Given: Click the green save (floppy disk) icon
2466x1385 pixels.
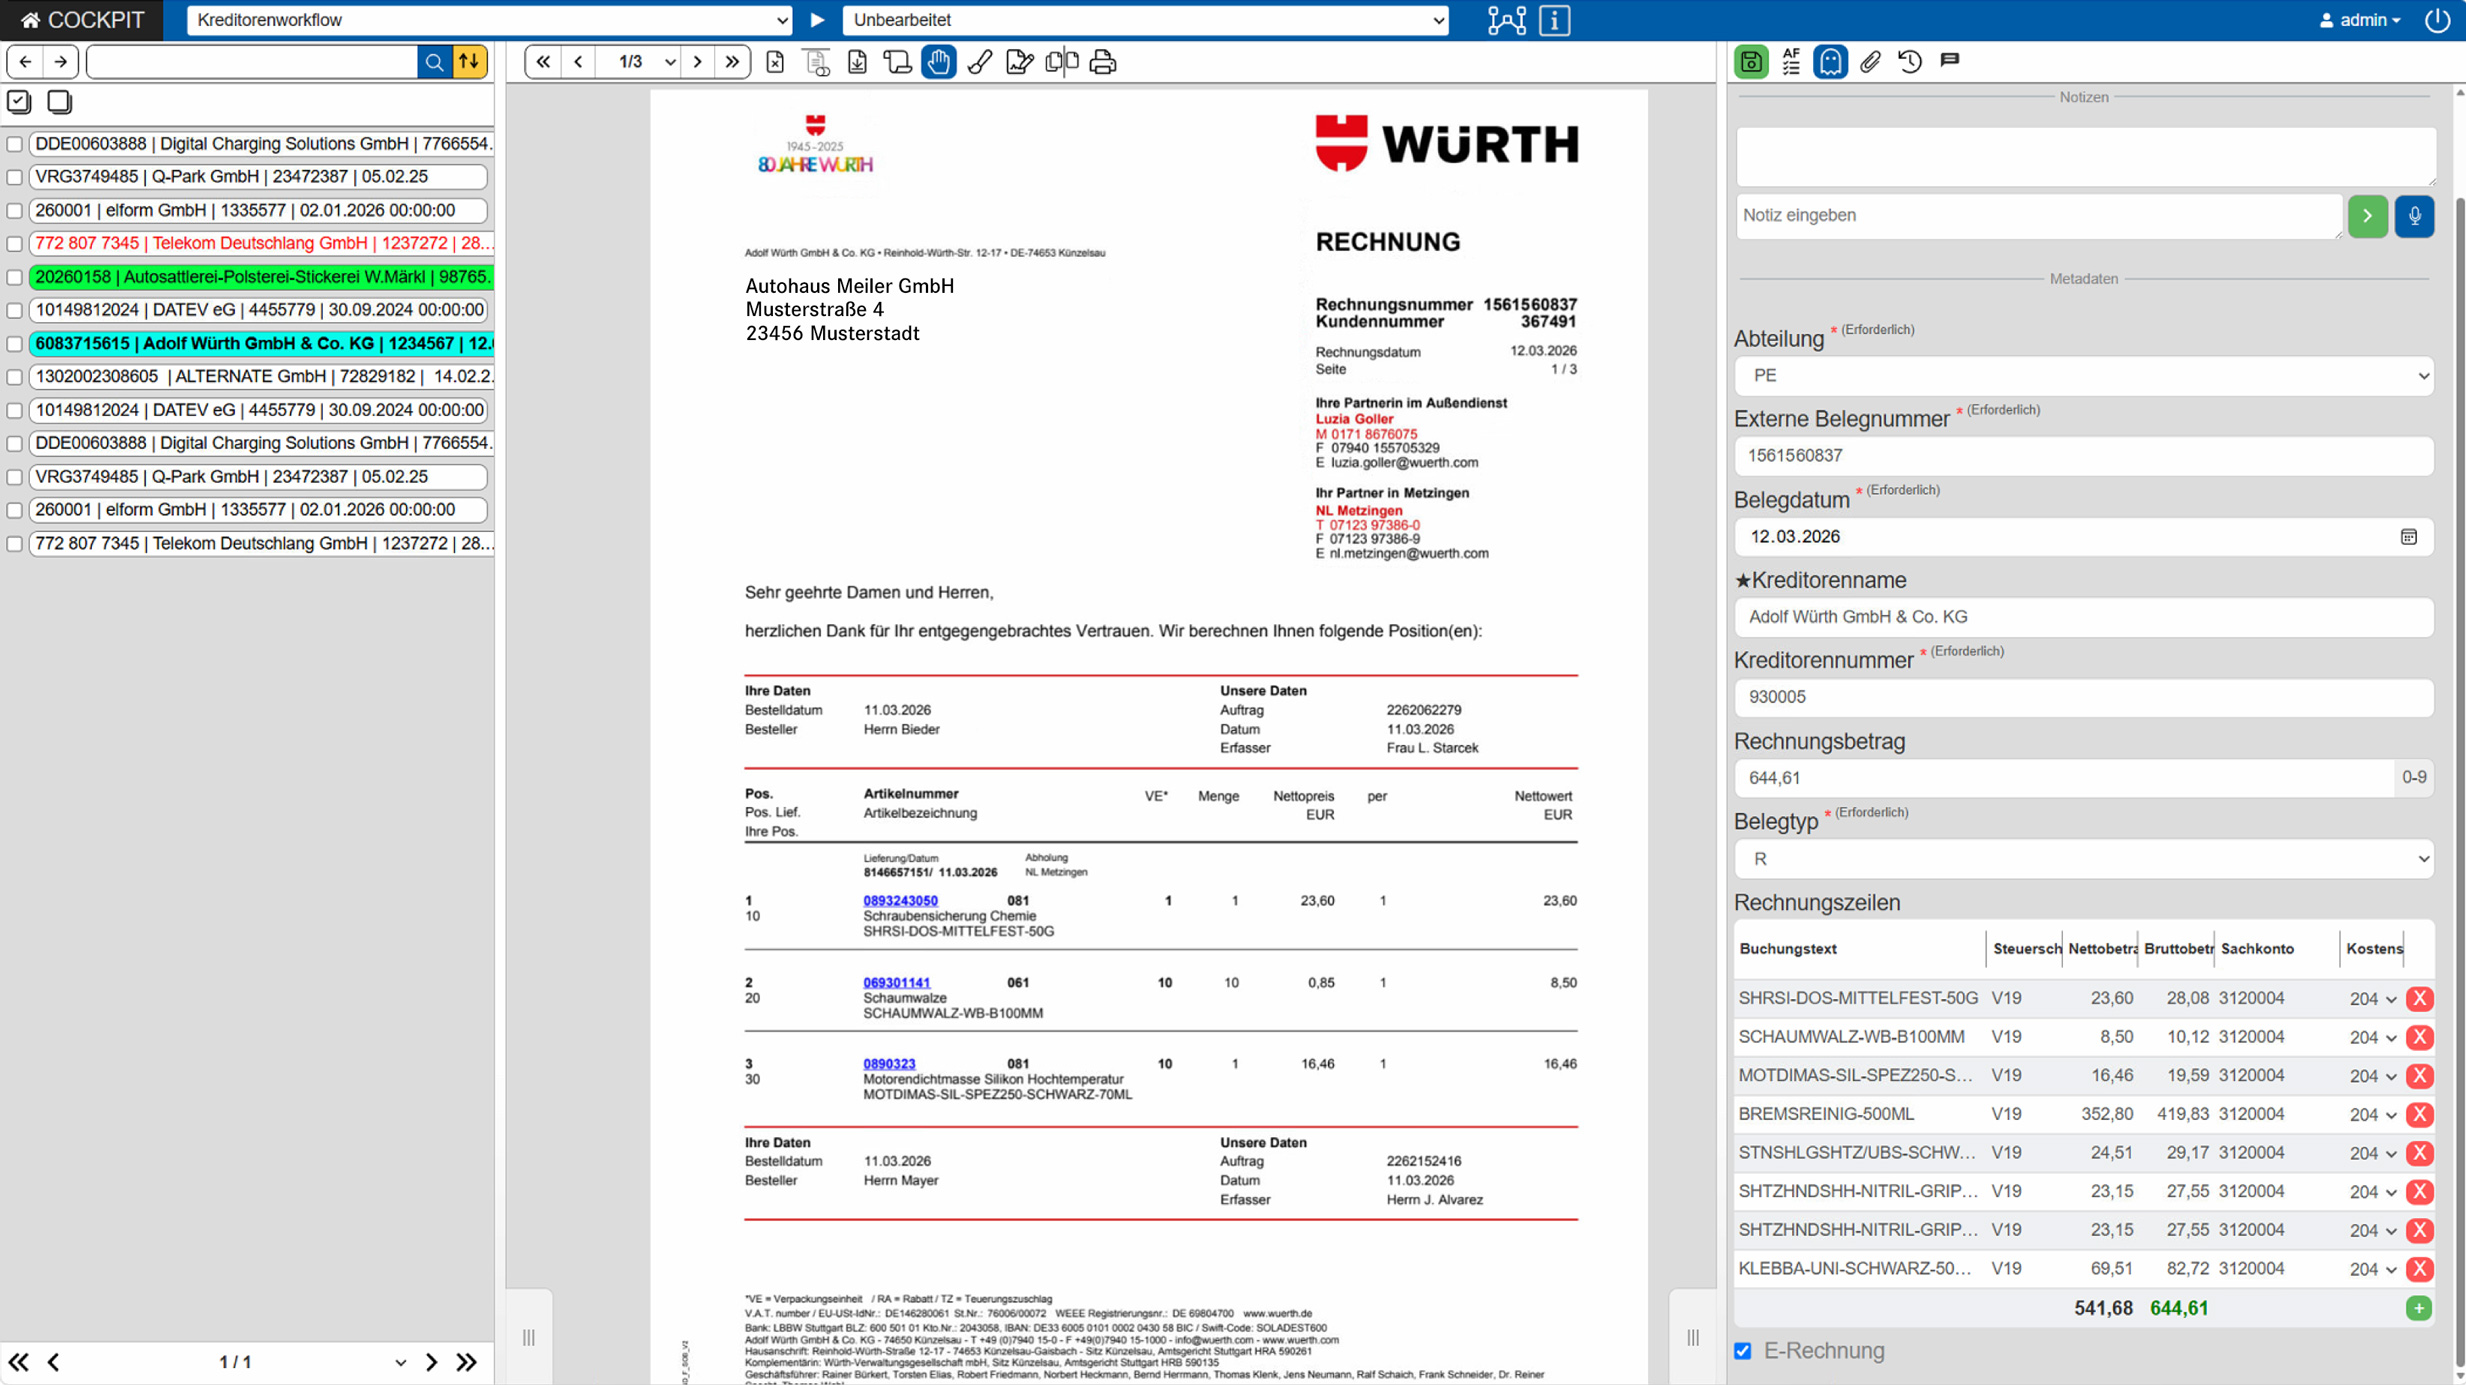Looking at the screenshot, I should (x=1751, y=62).
